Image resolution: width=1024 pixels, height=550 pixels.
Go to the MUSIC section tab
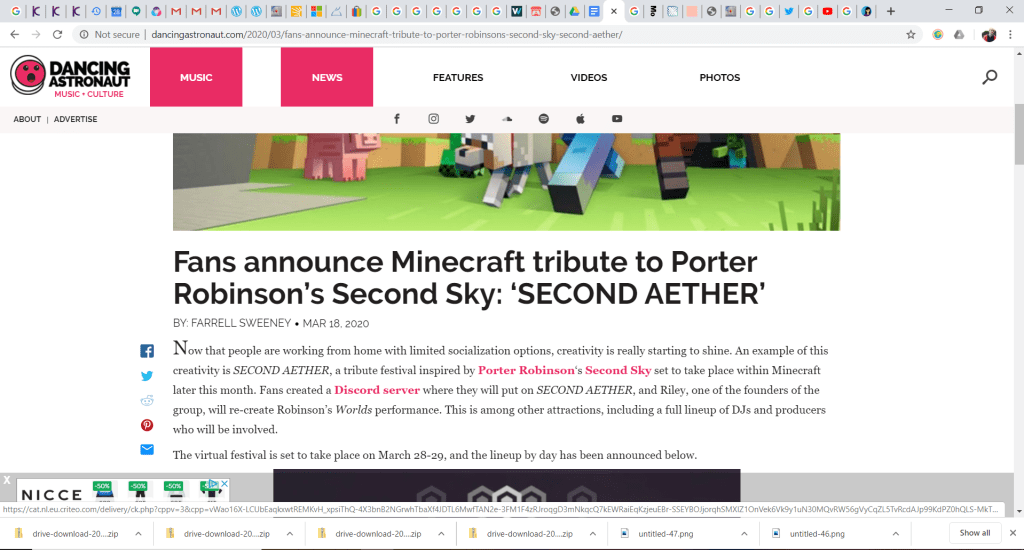196,77
